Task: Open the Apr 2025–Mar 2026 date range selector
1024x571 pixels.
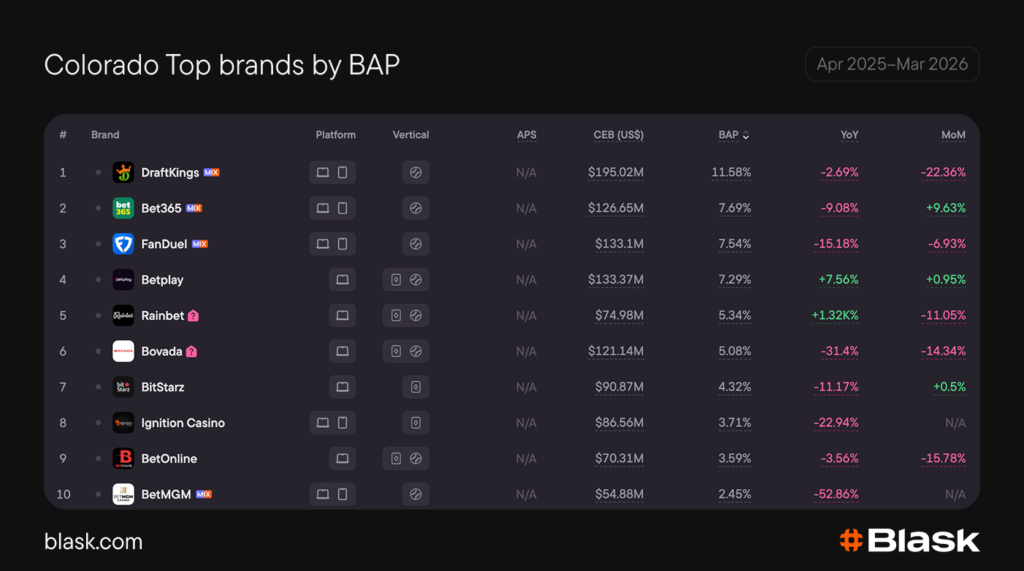Action: (891, 64)
